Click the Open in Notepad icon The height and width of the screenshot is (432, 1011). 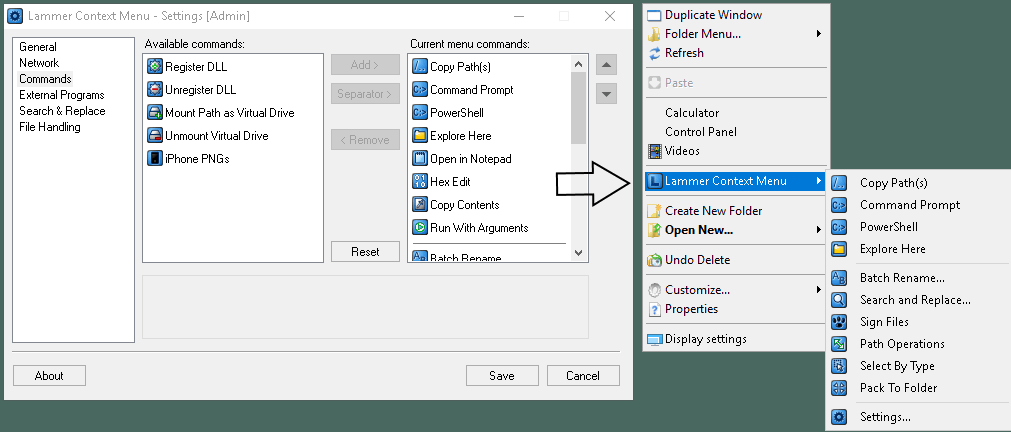click(420, 159)
